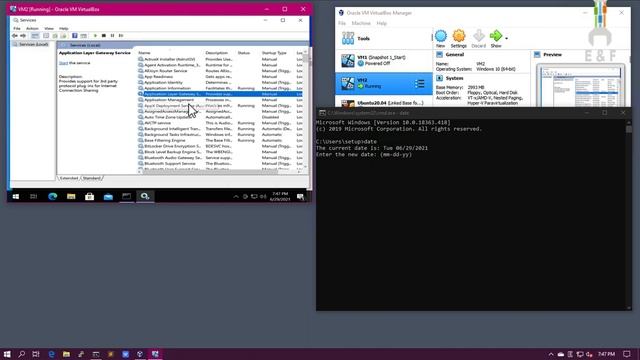Open the Help menu in VirtualBox Manager

(x=382, y=23)
